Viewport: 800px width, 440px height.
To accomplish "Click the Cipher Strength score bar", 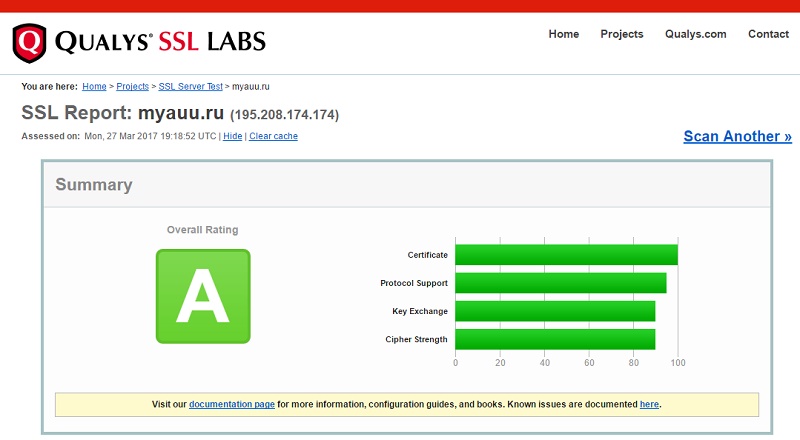I will [555, 339].
